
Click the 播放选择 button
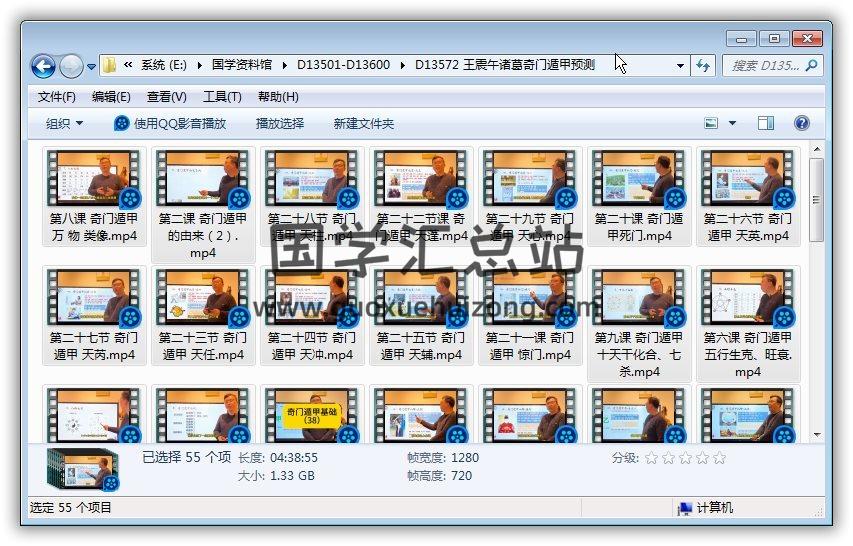[280, 123]
